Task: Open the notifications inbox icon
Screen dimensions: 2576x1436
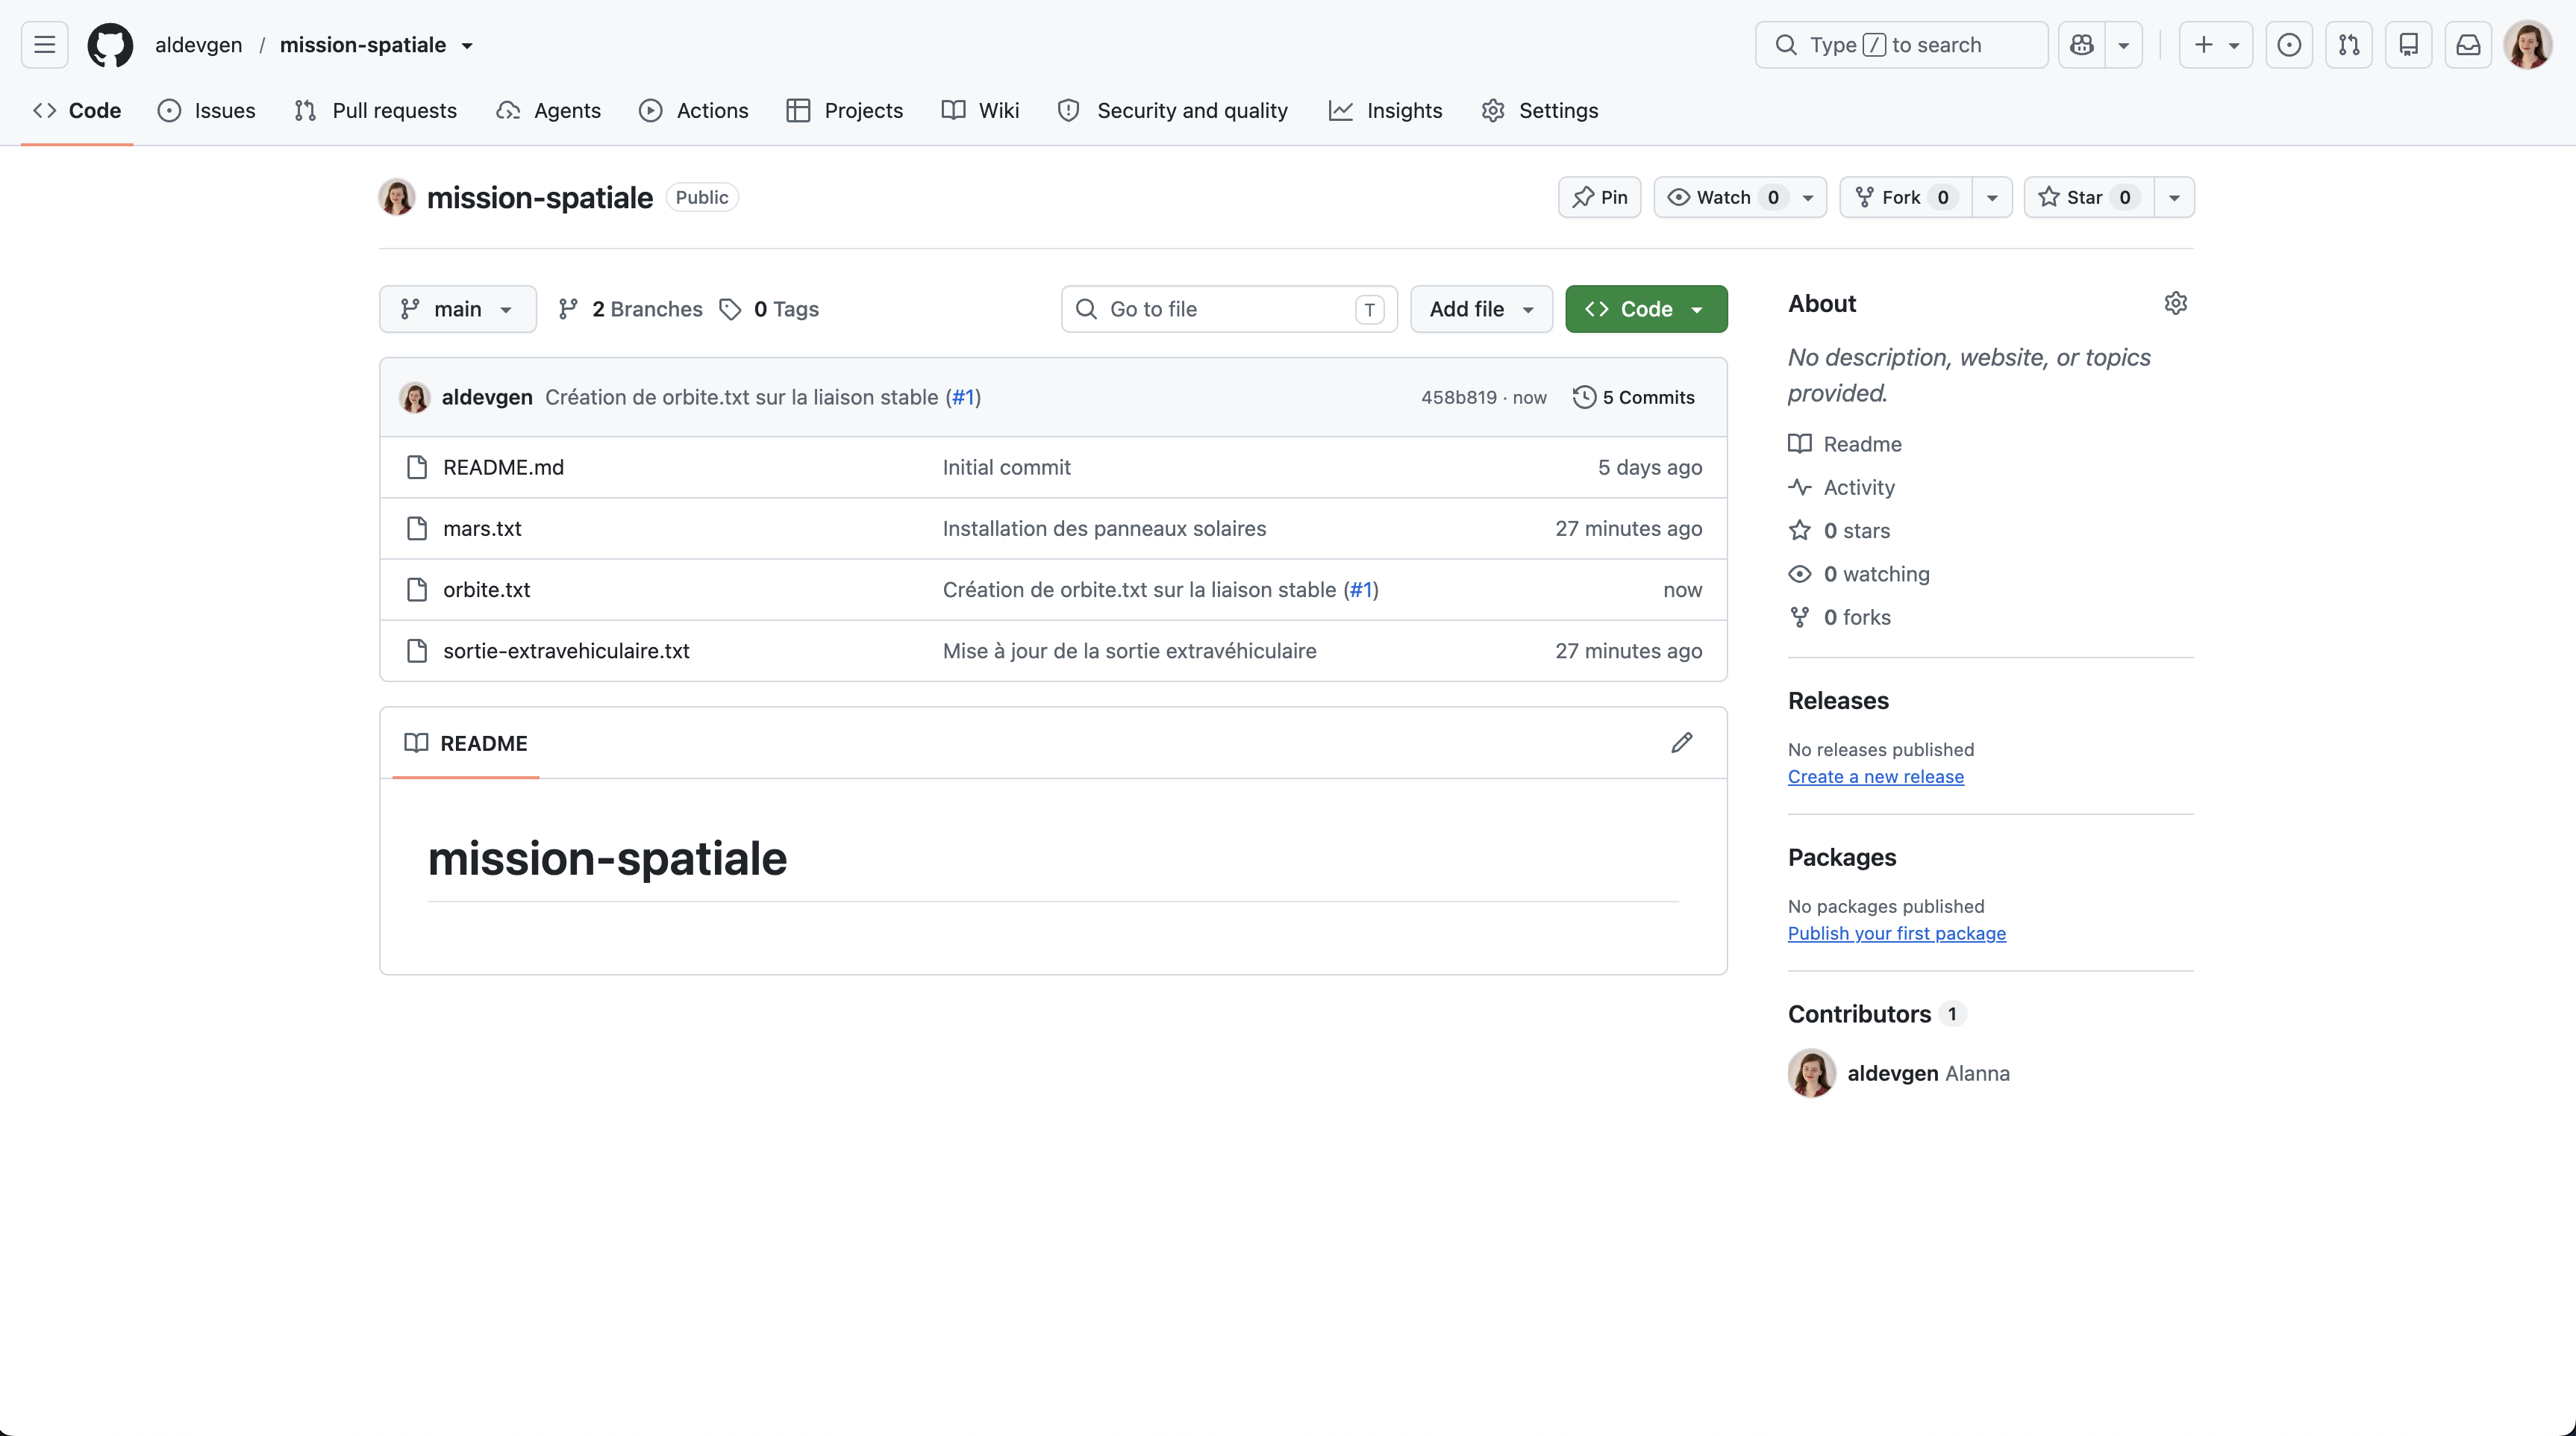Action: pyautogui.click(x=2468, y=45)
